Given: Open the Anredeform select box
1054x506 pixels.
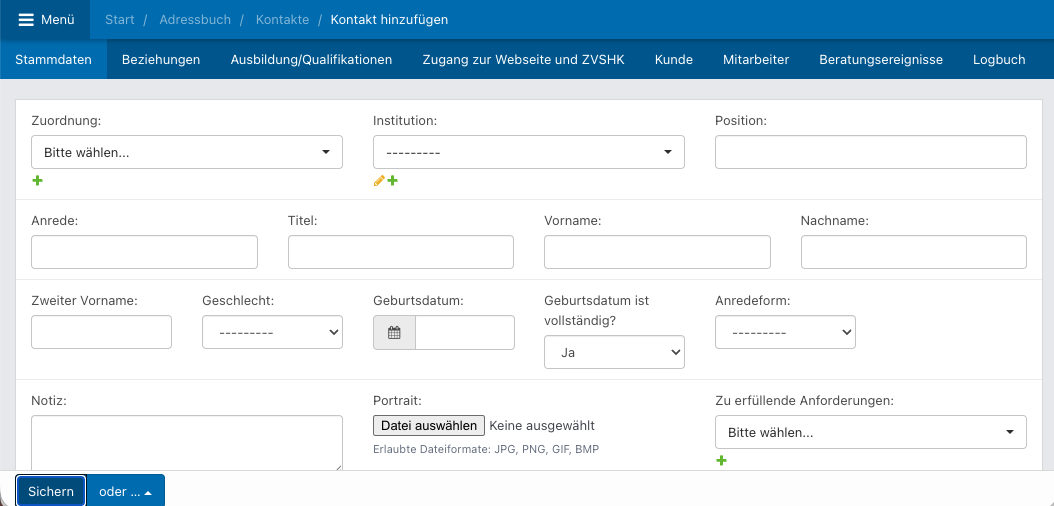Looking at the screenshot, I should pos(785,332).
